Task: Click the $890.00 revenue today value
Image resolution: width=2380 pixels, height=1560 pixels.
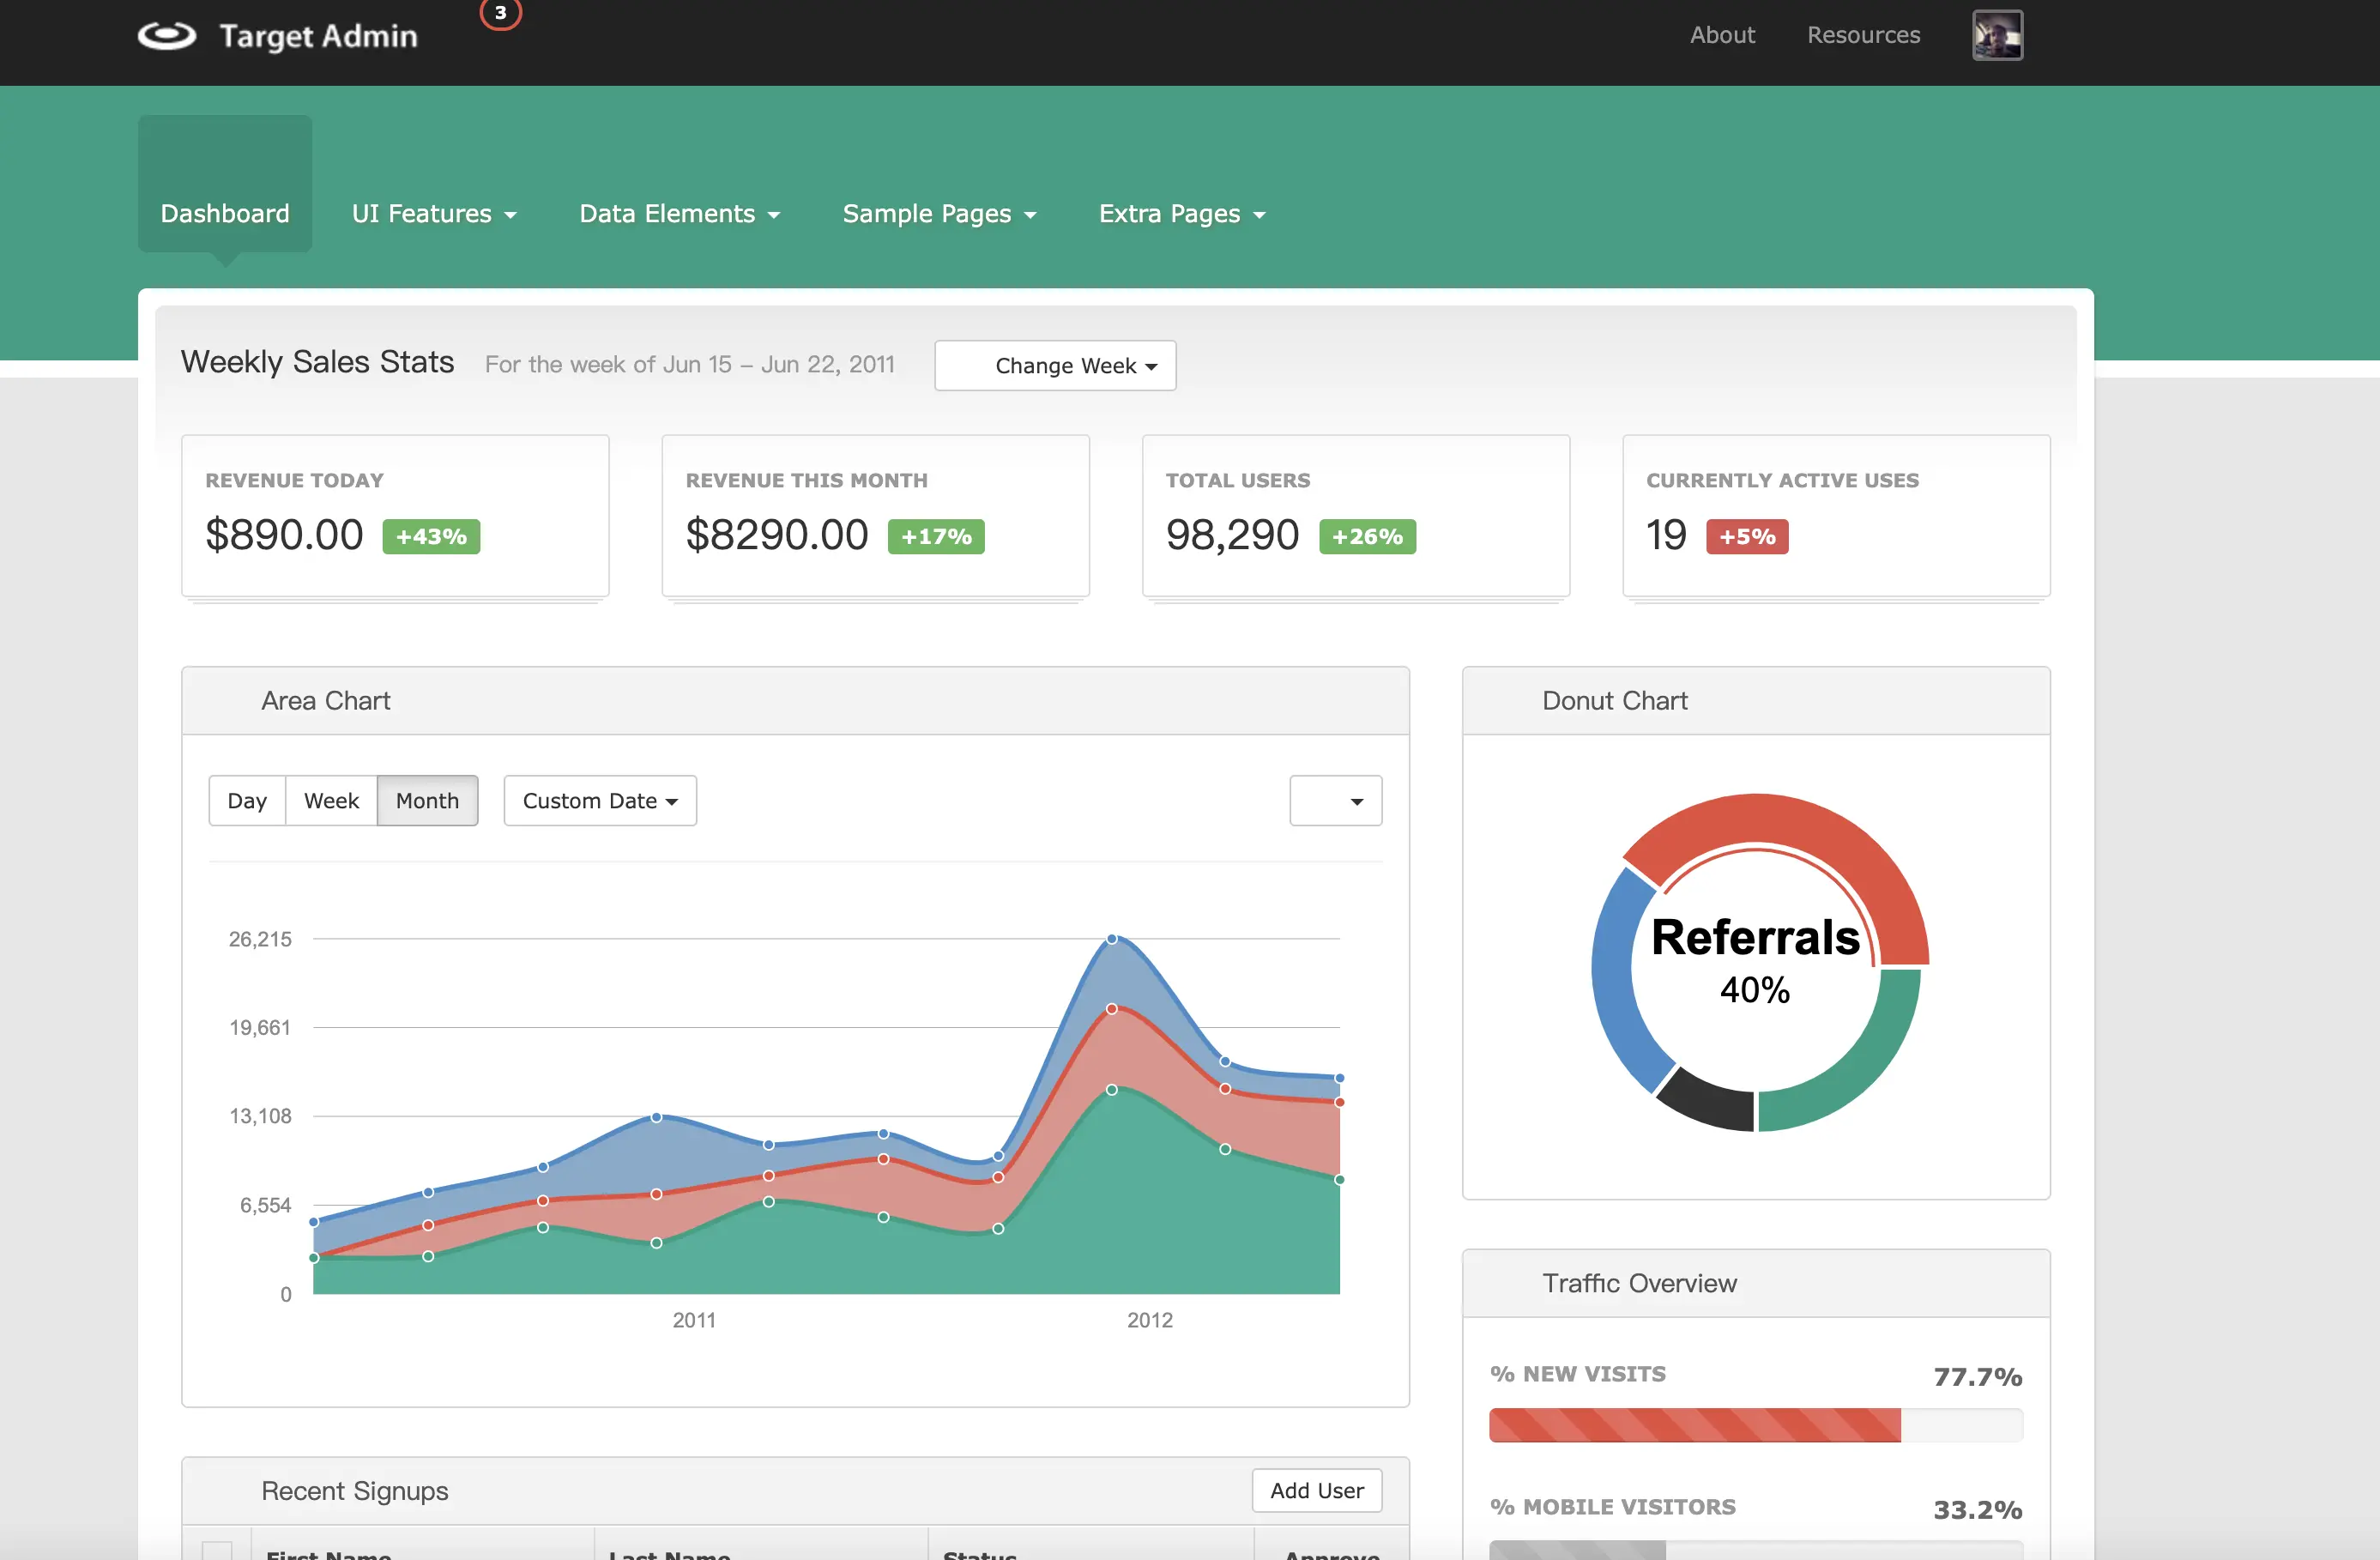Action: click(x=284, y=535)
